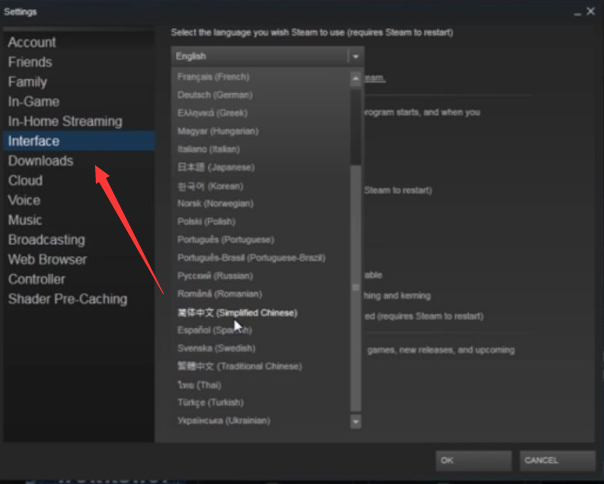Open Shader Pre-Caching settings
Viewport: 604px width, 484px height.
tap(79, 299)
